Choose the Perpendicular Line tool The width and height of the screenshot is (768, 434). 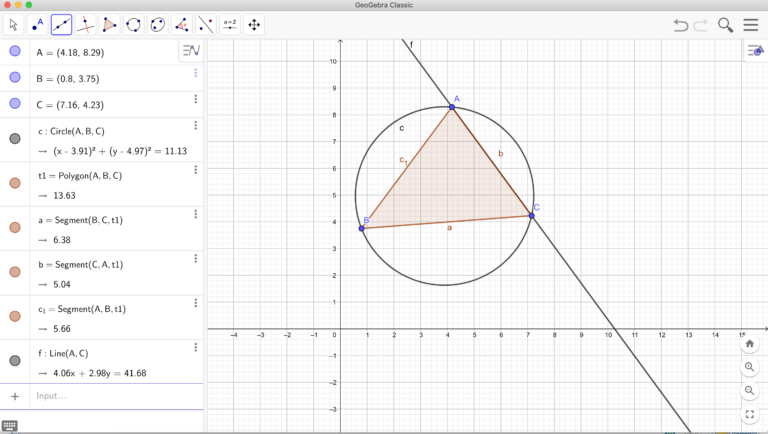coord(86,25)
